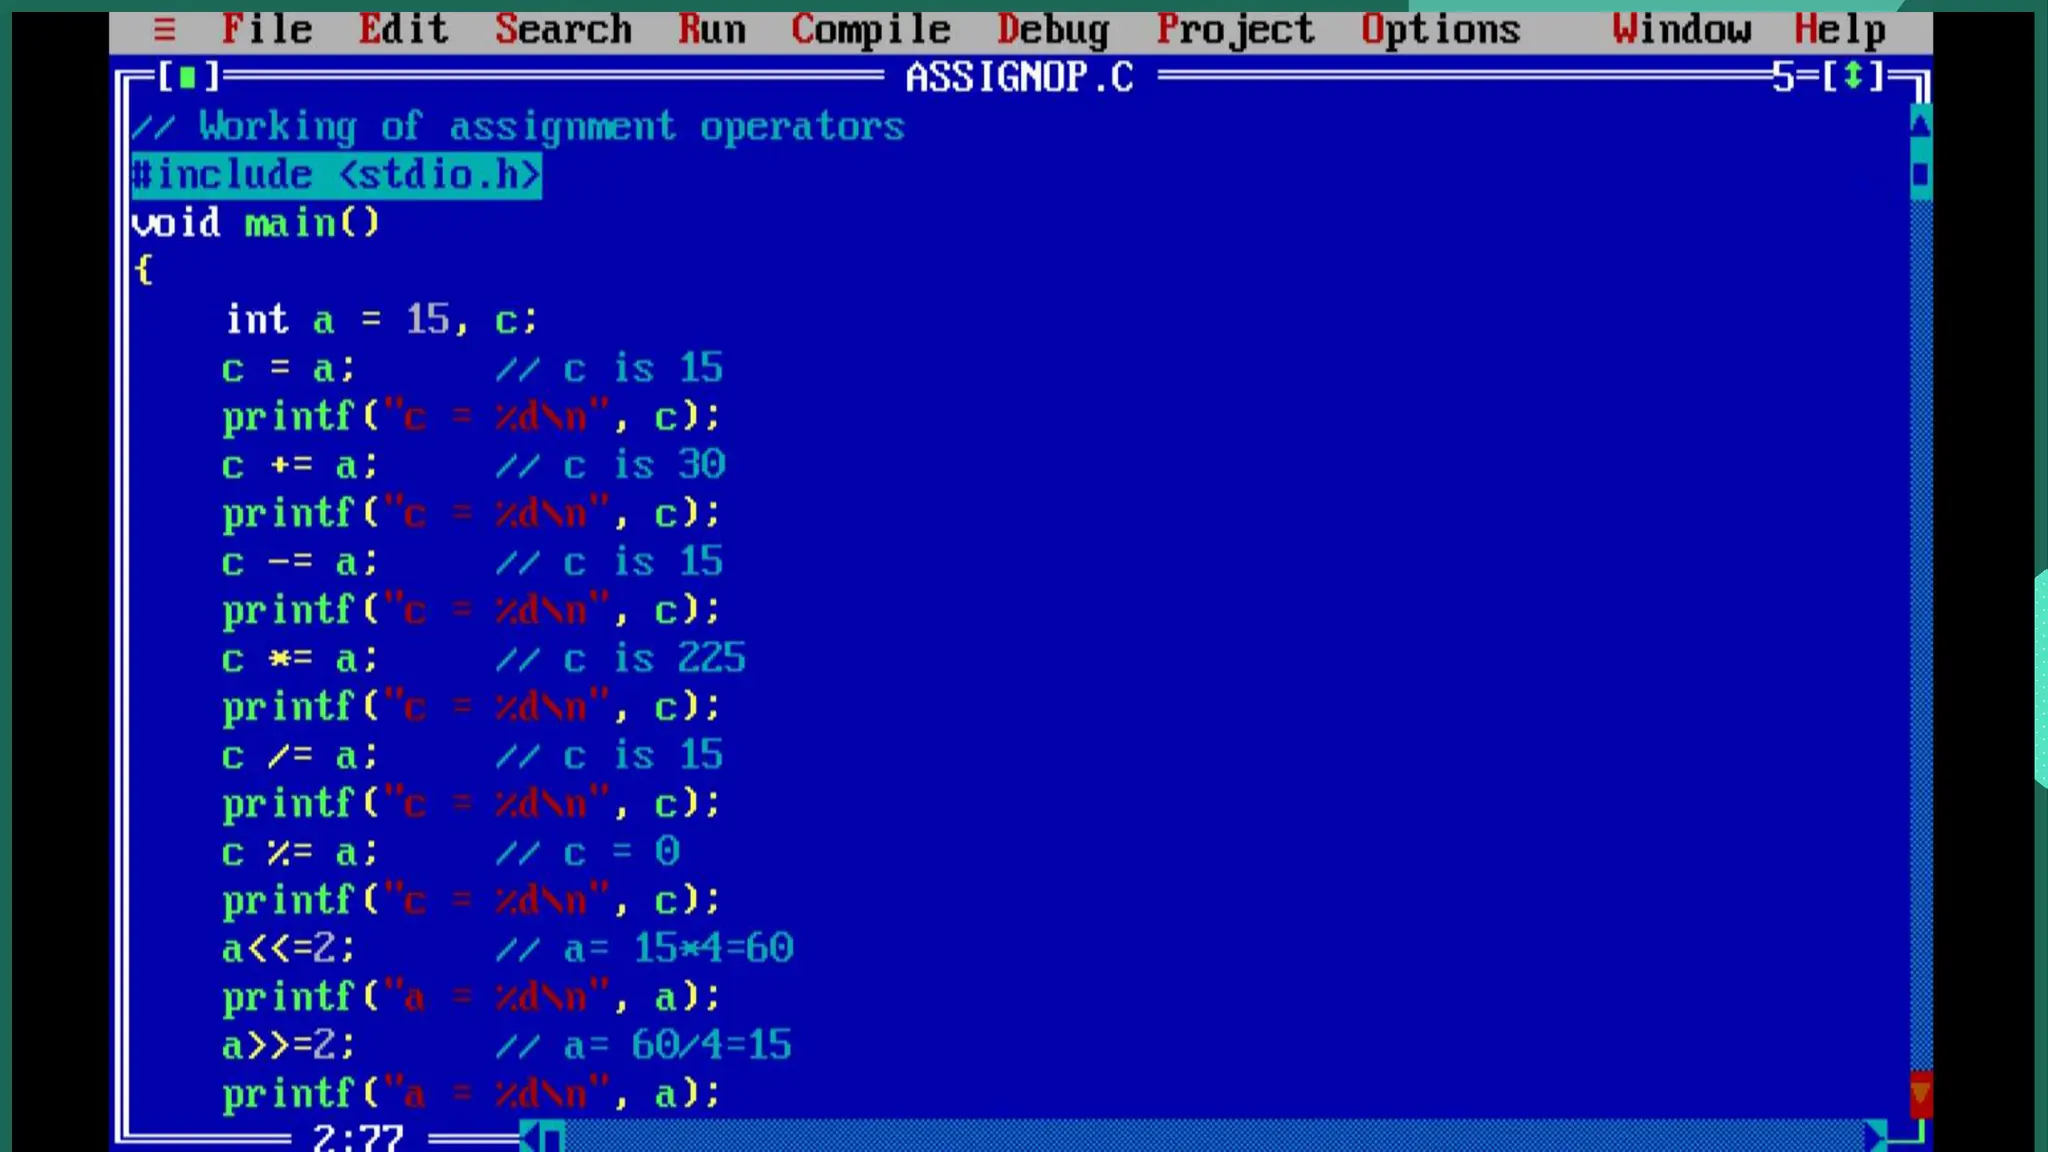The image size is (2048, 1152).
Task: Click the comment '// c is 30'
Action: point(611,465)
